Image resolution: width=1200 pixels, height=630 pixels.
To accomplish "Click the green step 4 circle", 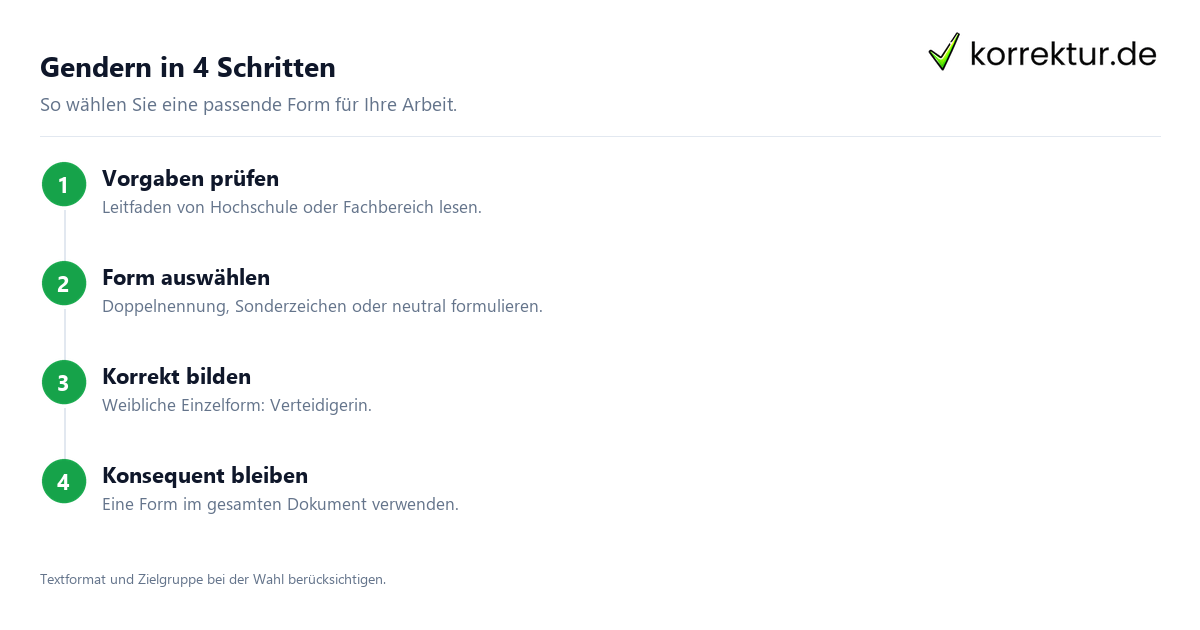I will [x=64, y=481].
